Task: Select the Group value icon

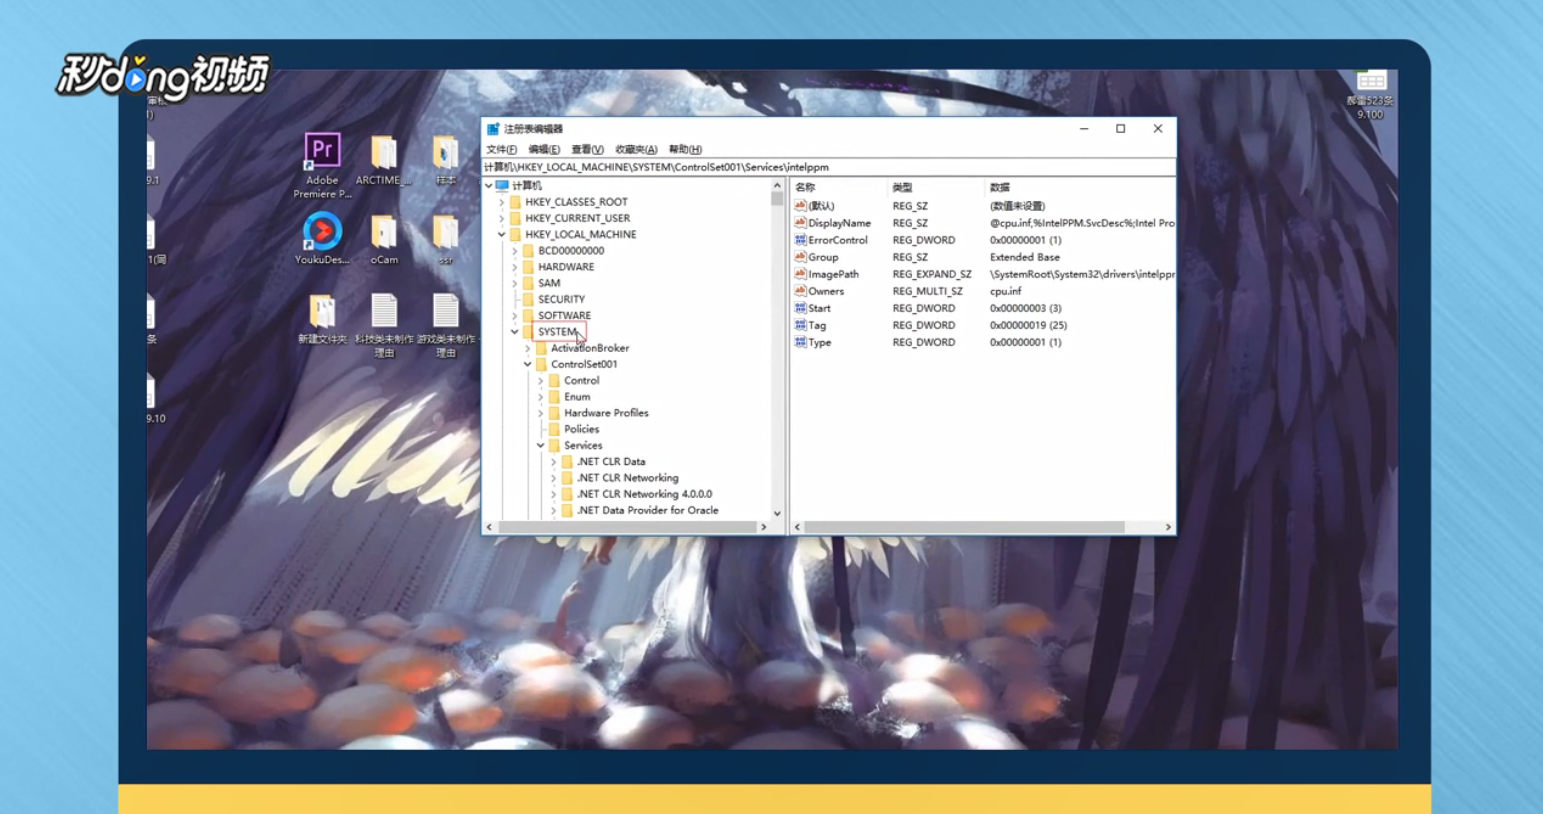Action: pyautogui.click(x=800, y=256)
